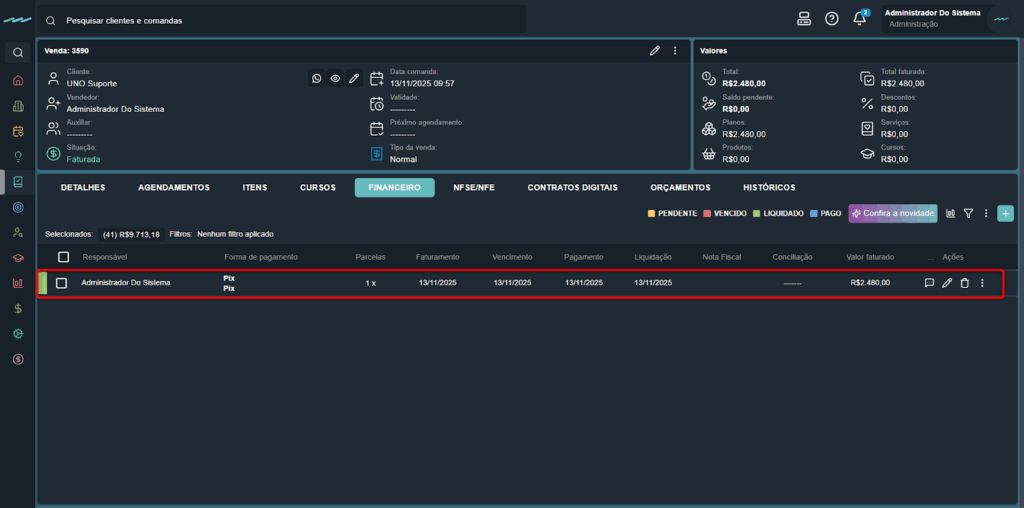This screenshot has height=508, width=1024.
Task: Check the Administrador Do Sistema row checkbox
Action: pyautogui.click(x=61, y=283)
